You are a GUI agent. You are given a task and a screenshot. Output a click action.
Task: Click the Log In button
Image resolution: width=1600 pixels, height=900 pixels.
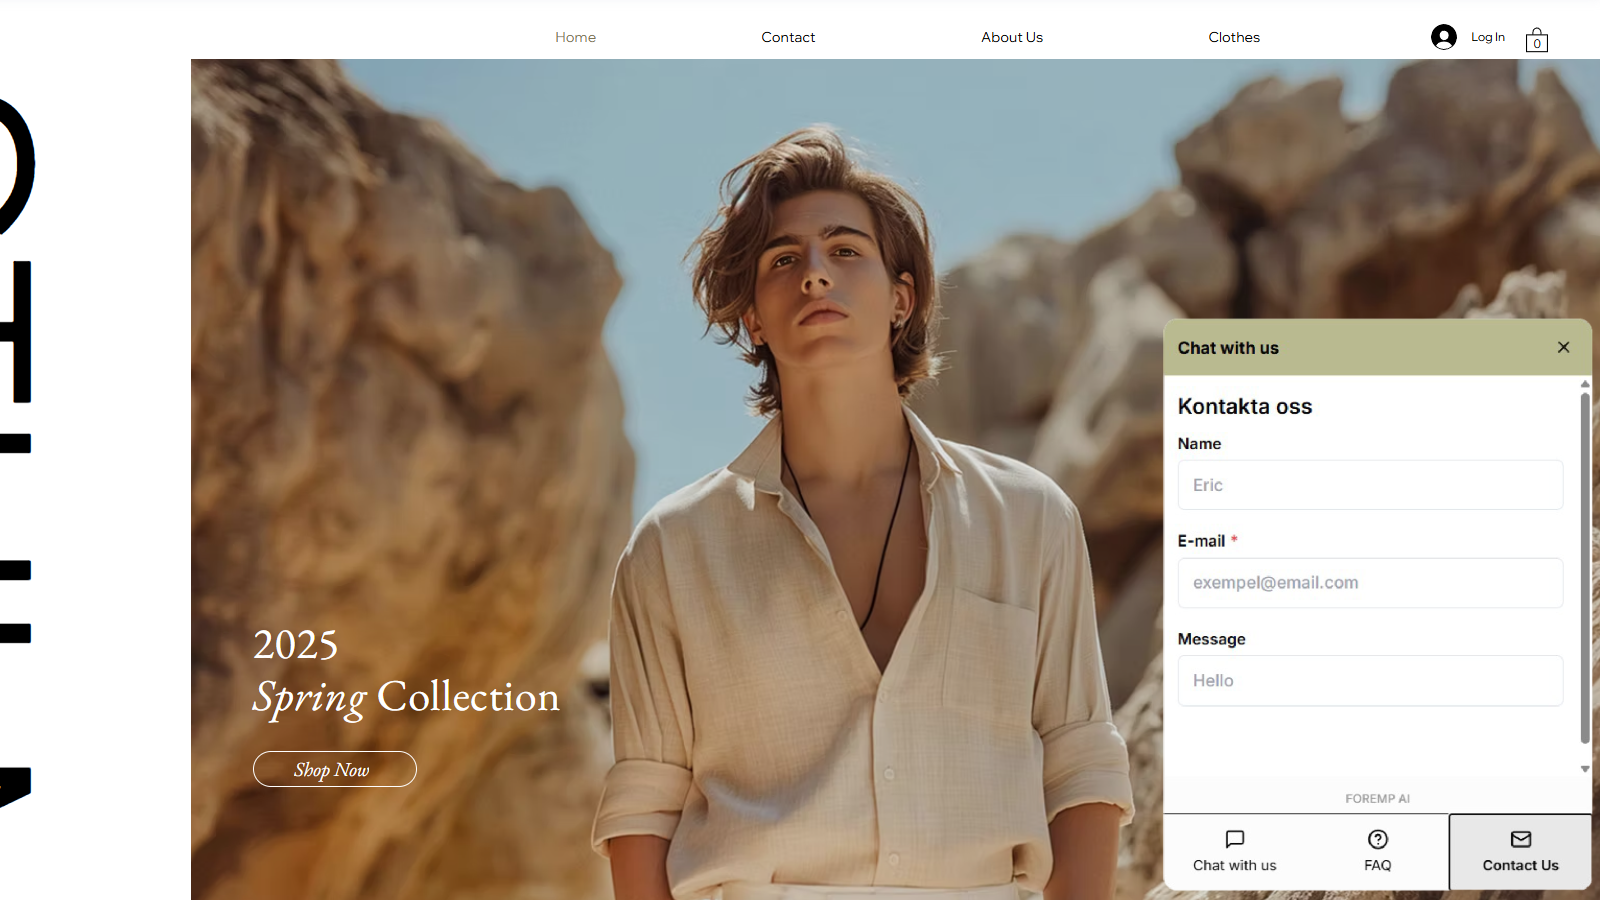tap(1487, 36)
